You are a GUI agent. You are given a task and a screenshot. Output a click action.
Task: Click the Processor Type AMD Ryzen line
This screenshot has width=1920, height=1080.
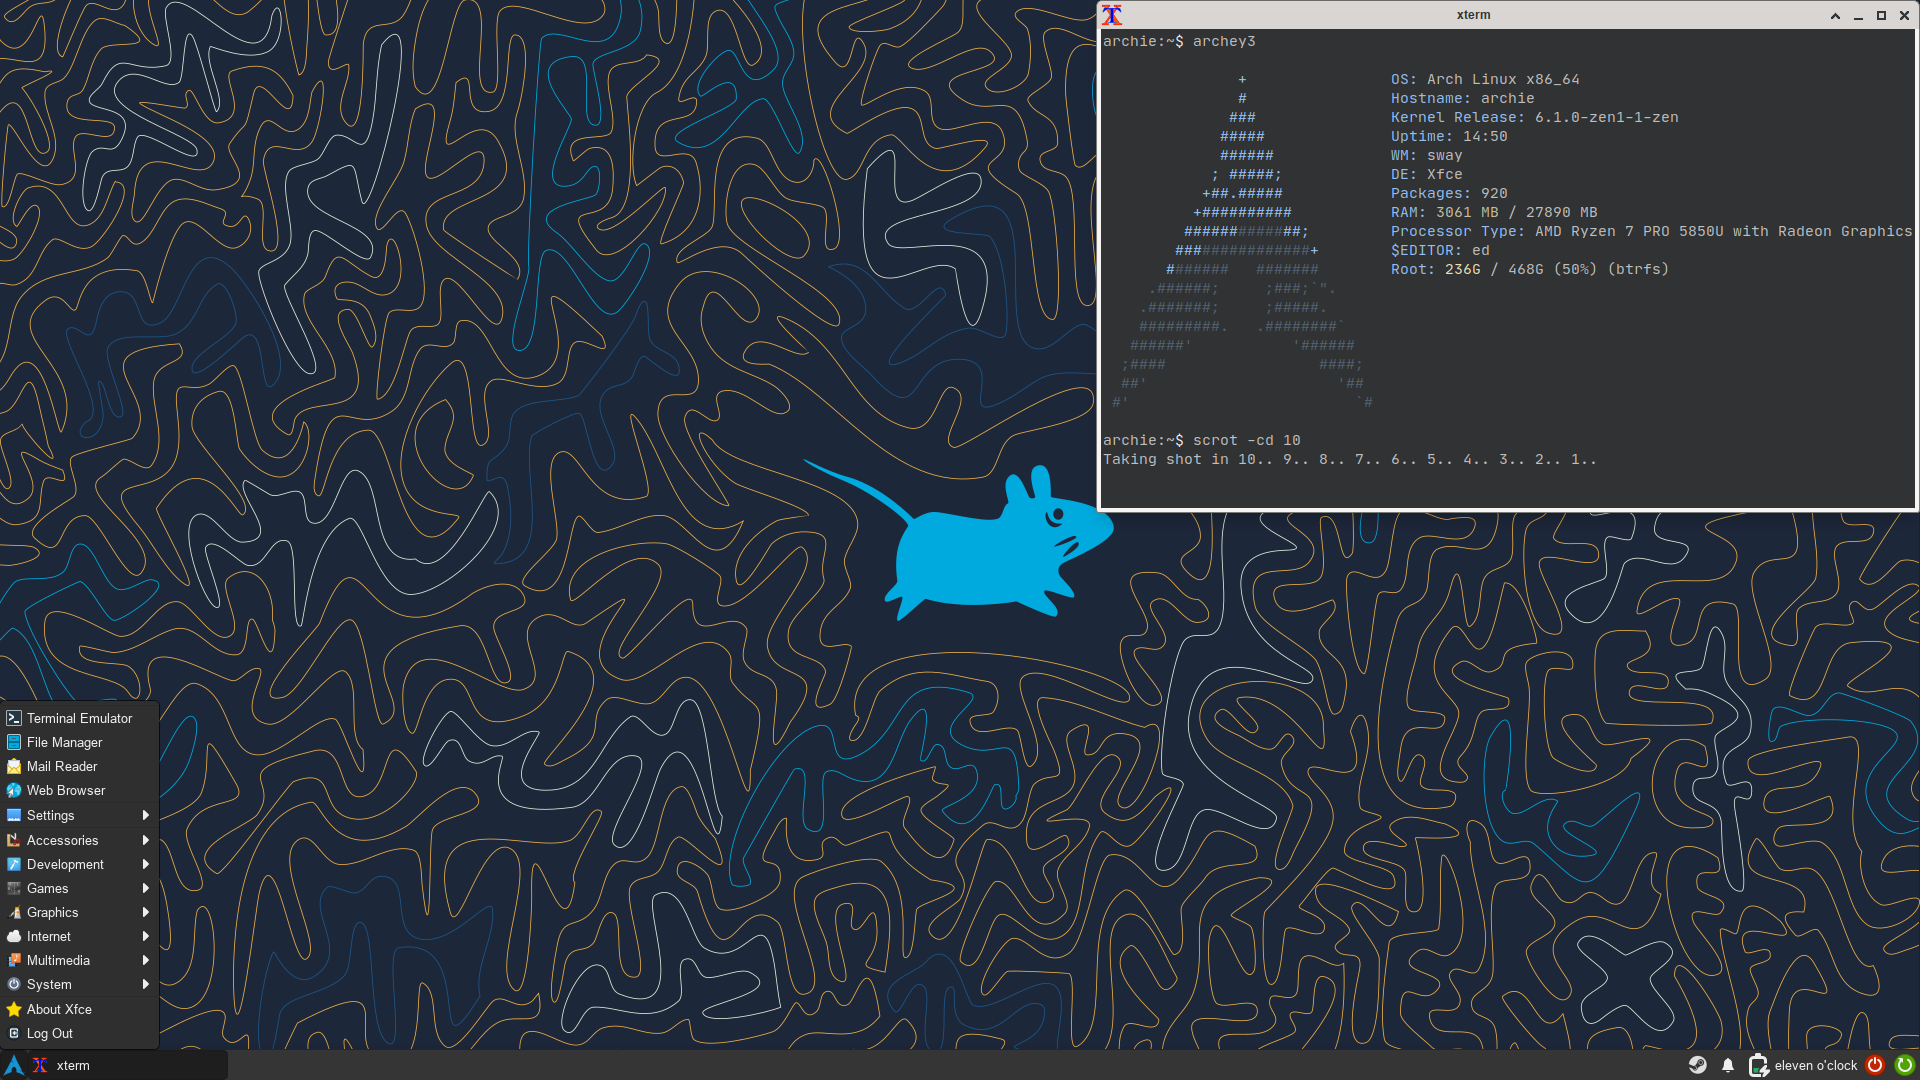point(1651,231)
